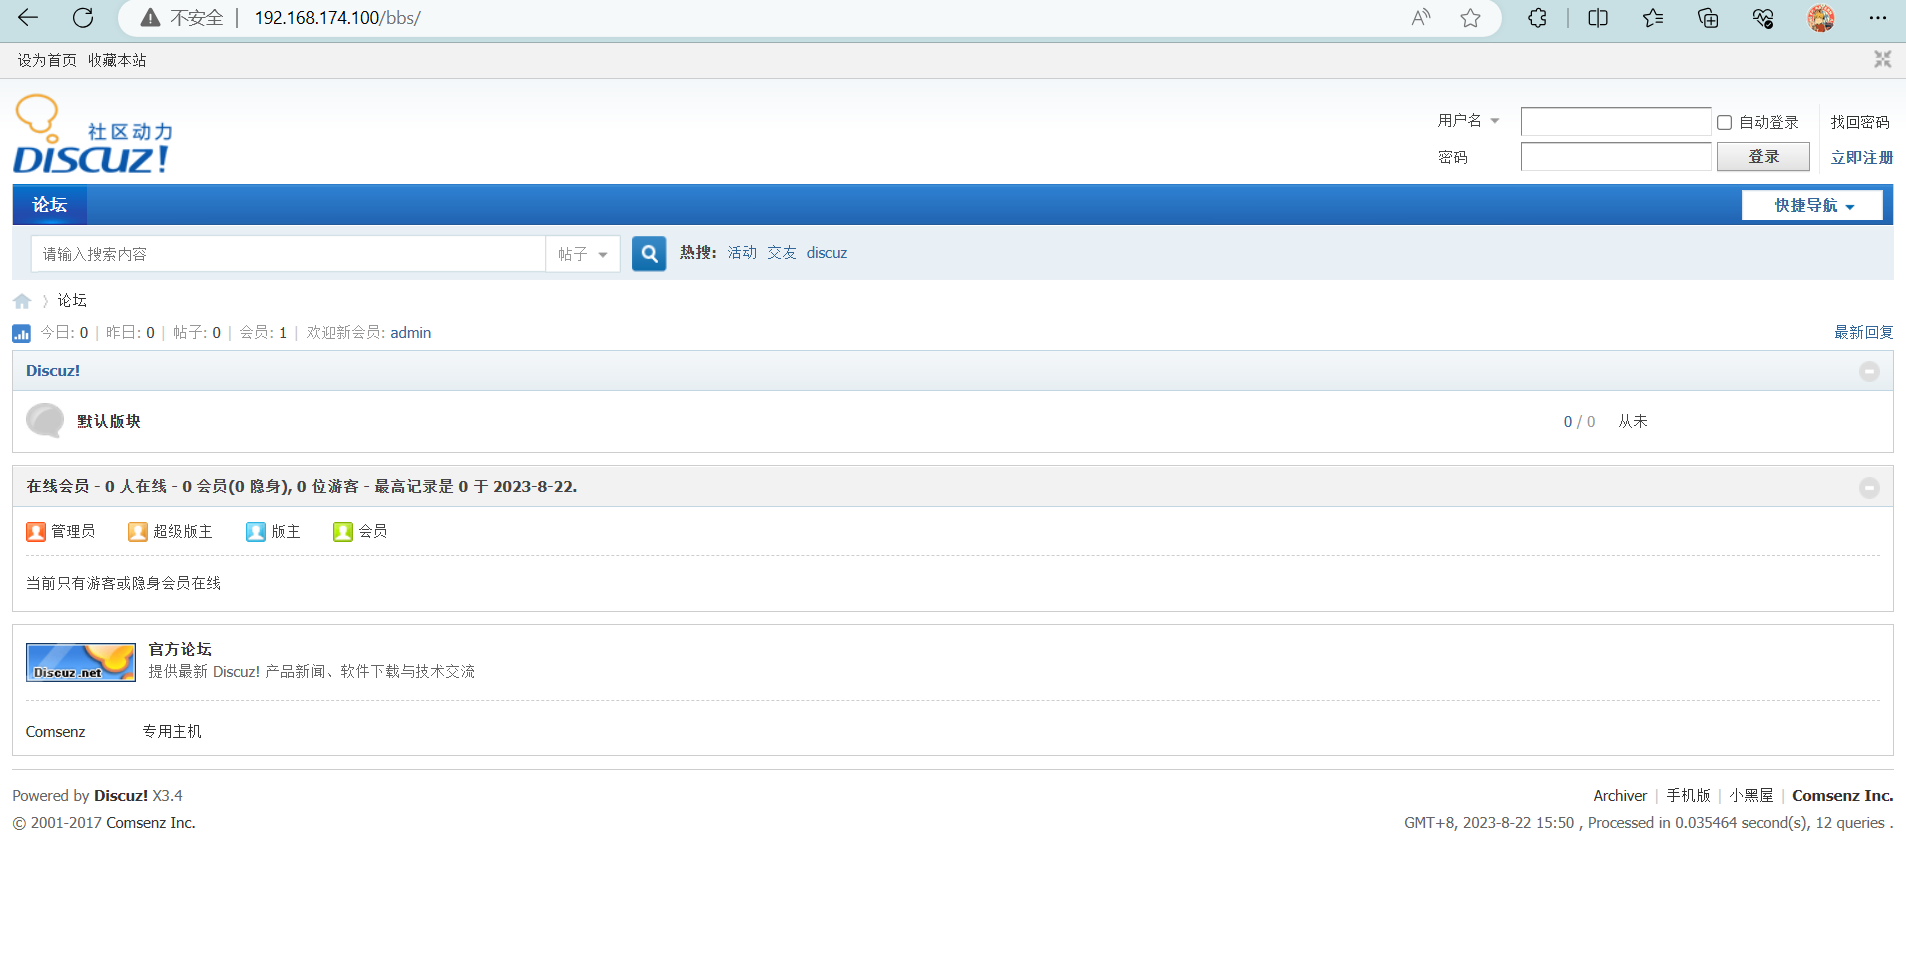Open the 小黑屋 footer link
This screenshot has width=1906, height=958.
(x=1751, y=795)
